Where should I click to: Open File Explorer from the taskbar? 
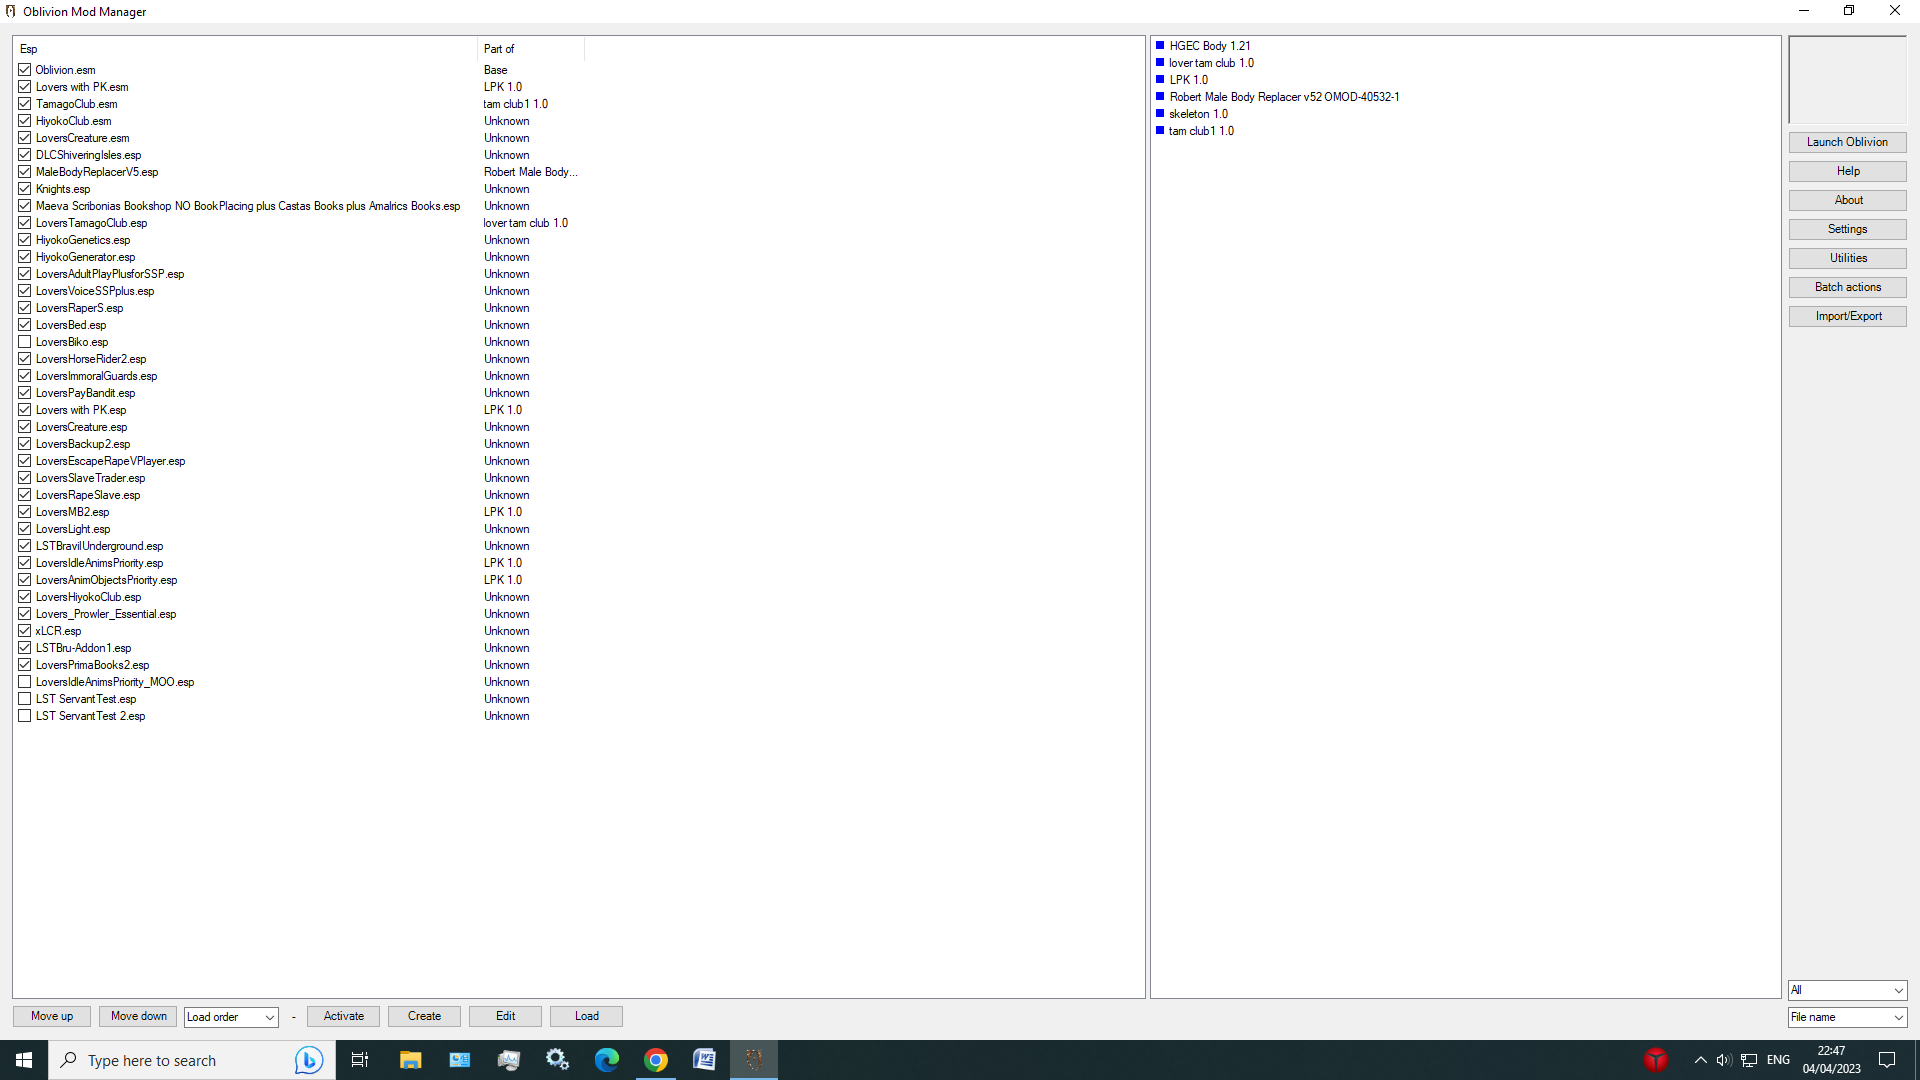[x=410, y=1060]
